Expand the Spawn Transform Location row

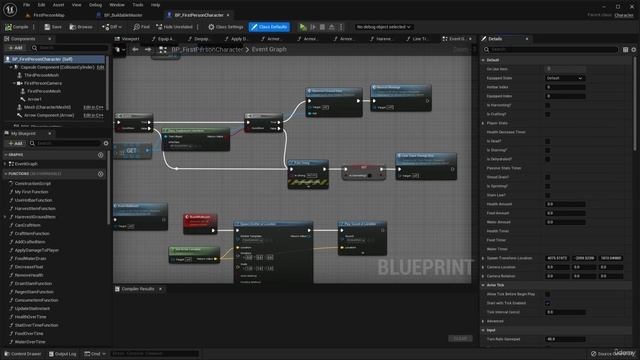(483, 258)
